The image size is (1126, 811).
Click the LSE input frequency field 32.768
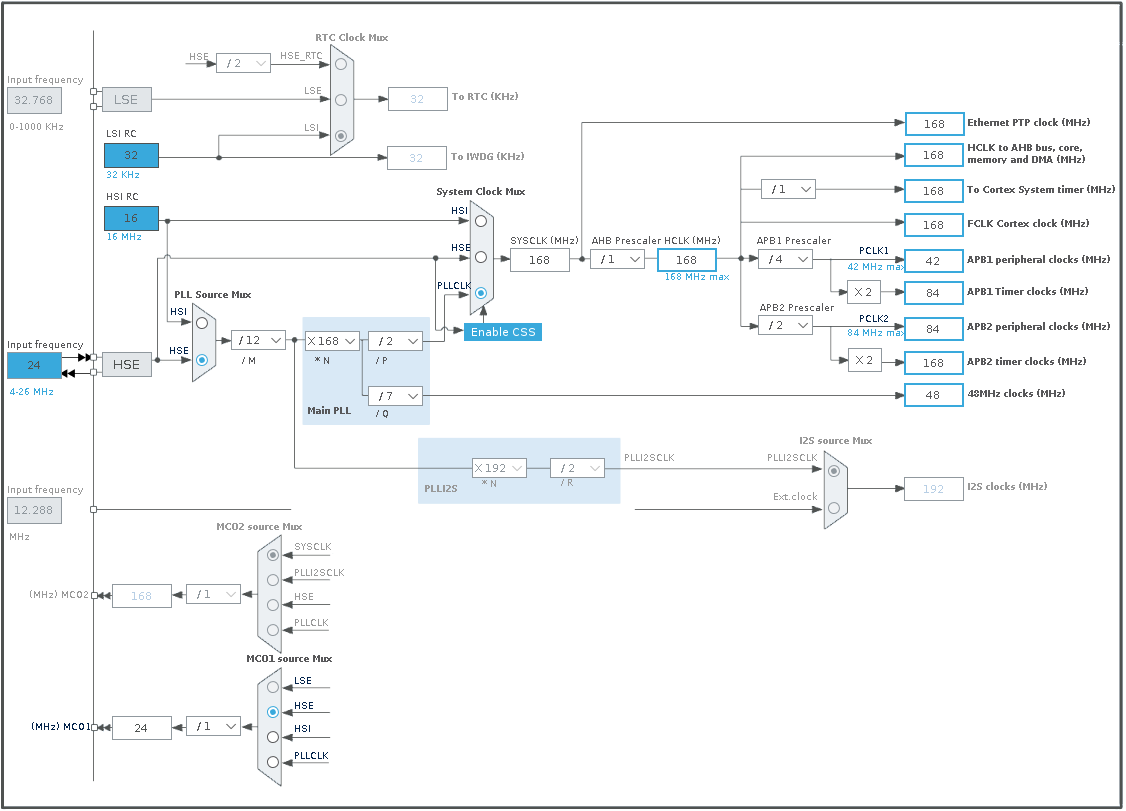[x=34, y=100]
